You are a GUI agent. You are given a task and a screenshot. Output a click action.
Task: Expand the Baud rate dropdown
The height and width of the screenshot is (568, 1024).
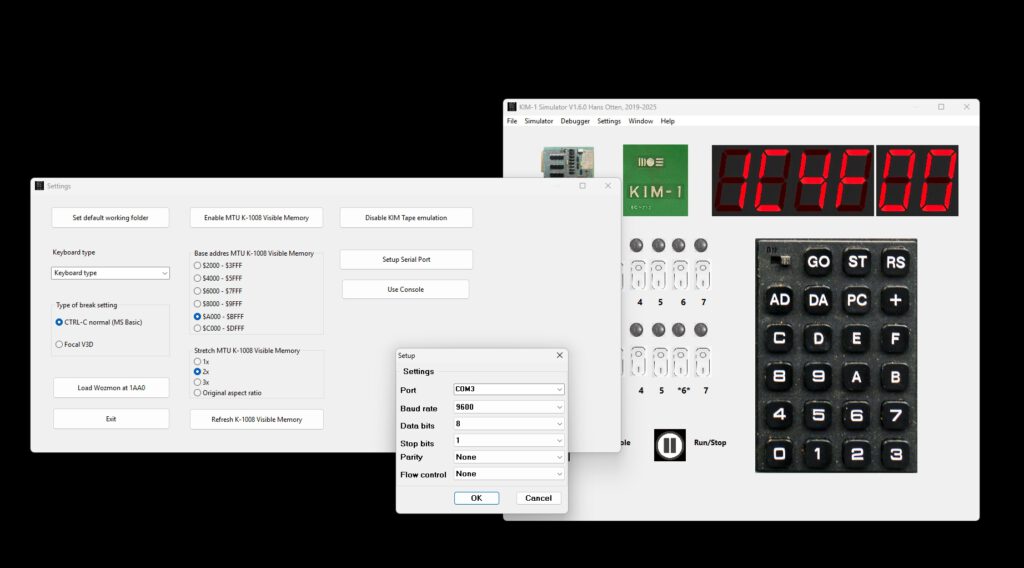tap(509, 407)
